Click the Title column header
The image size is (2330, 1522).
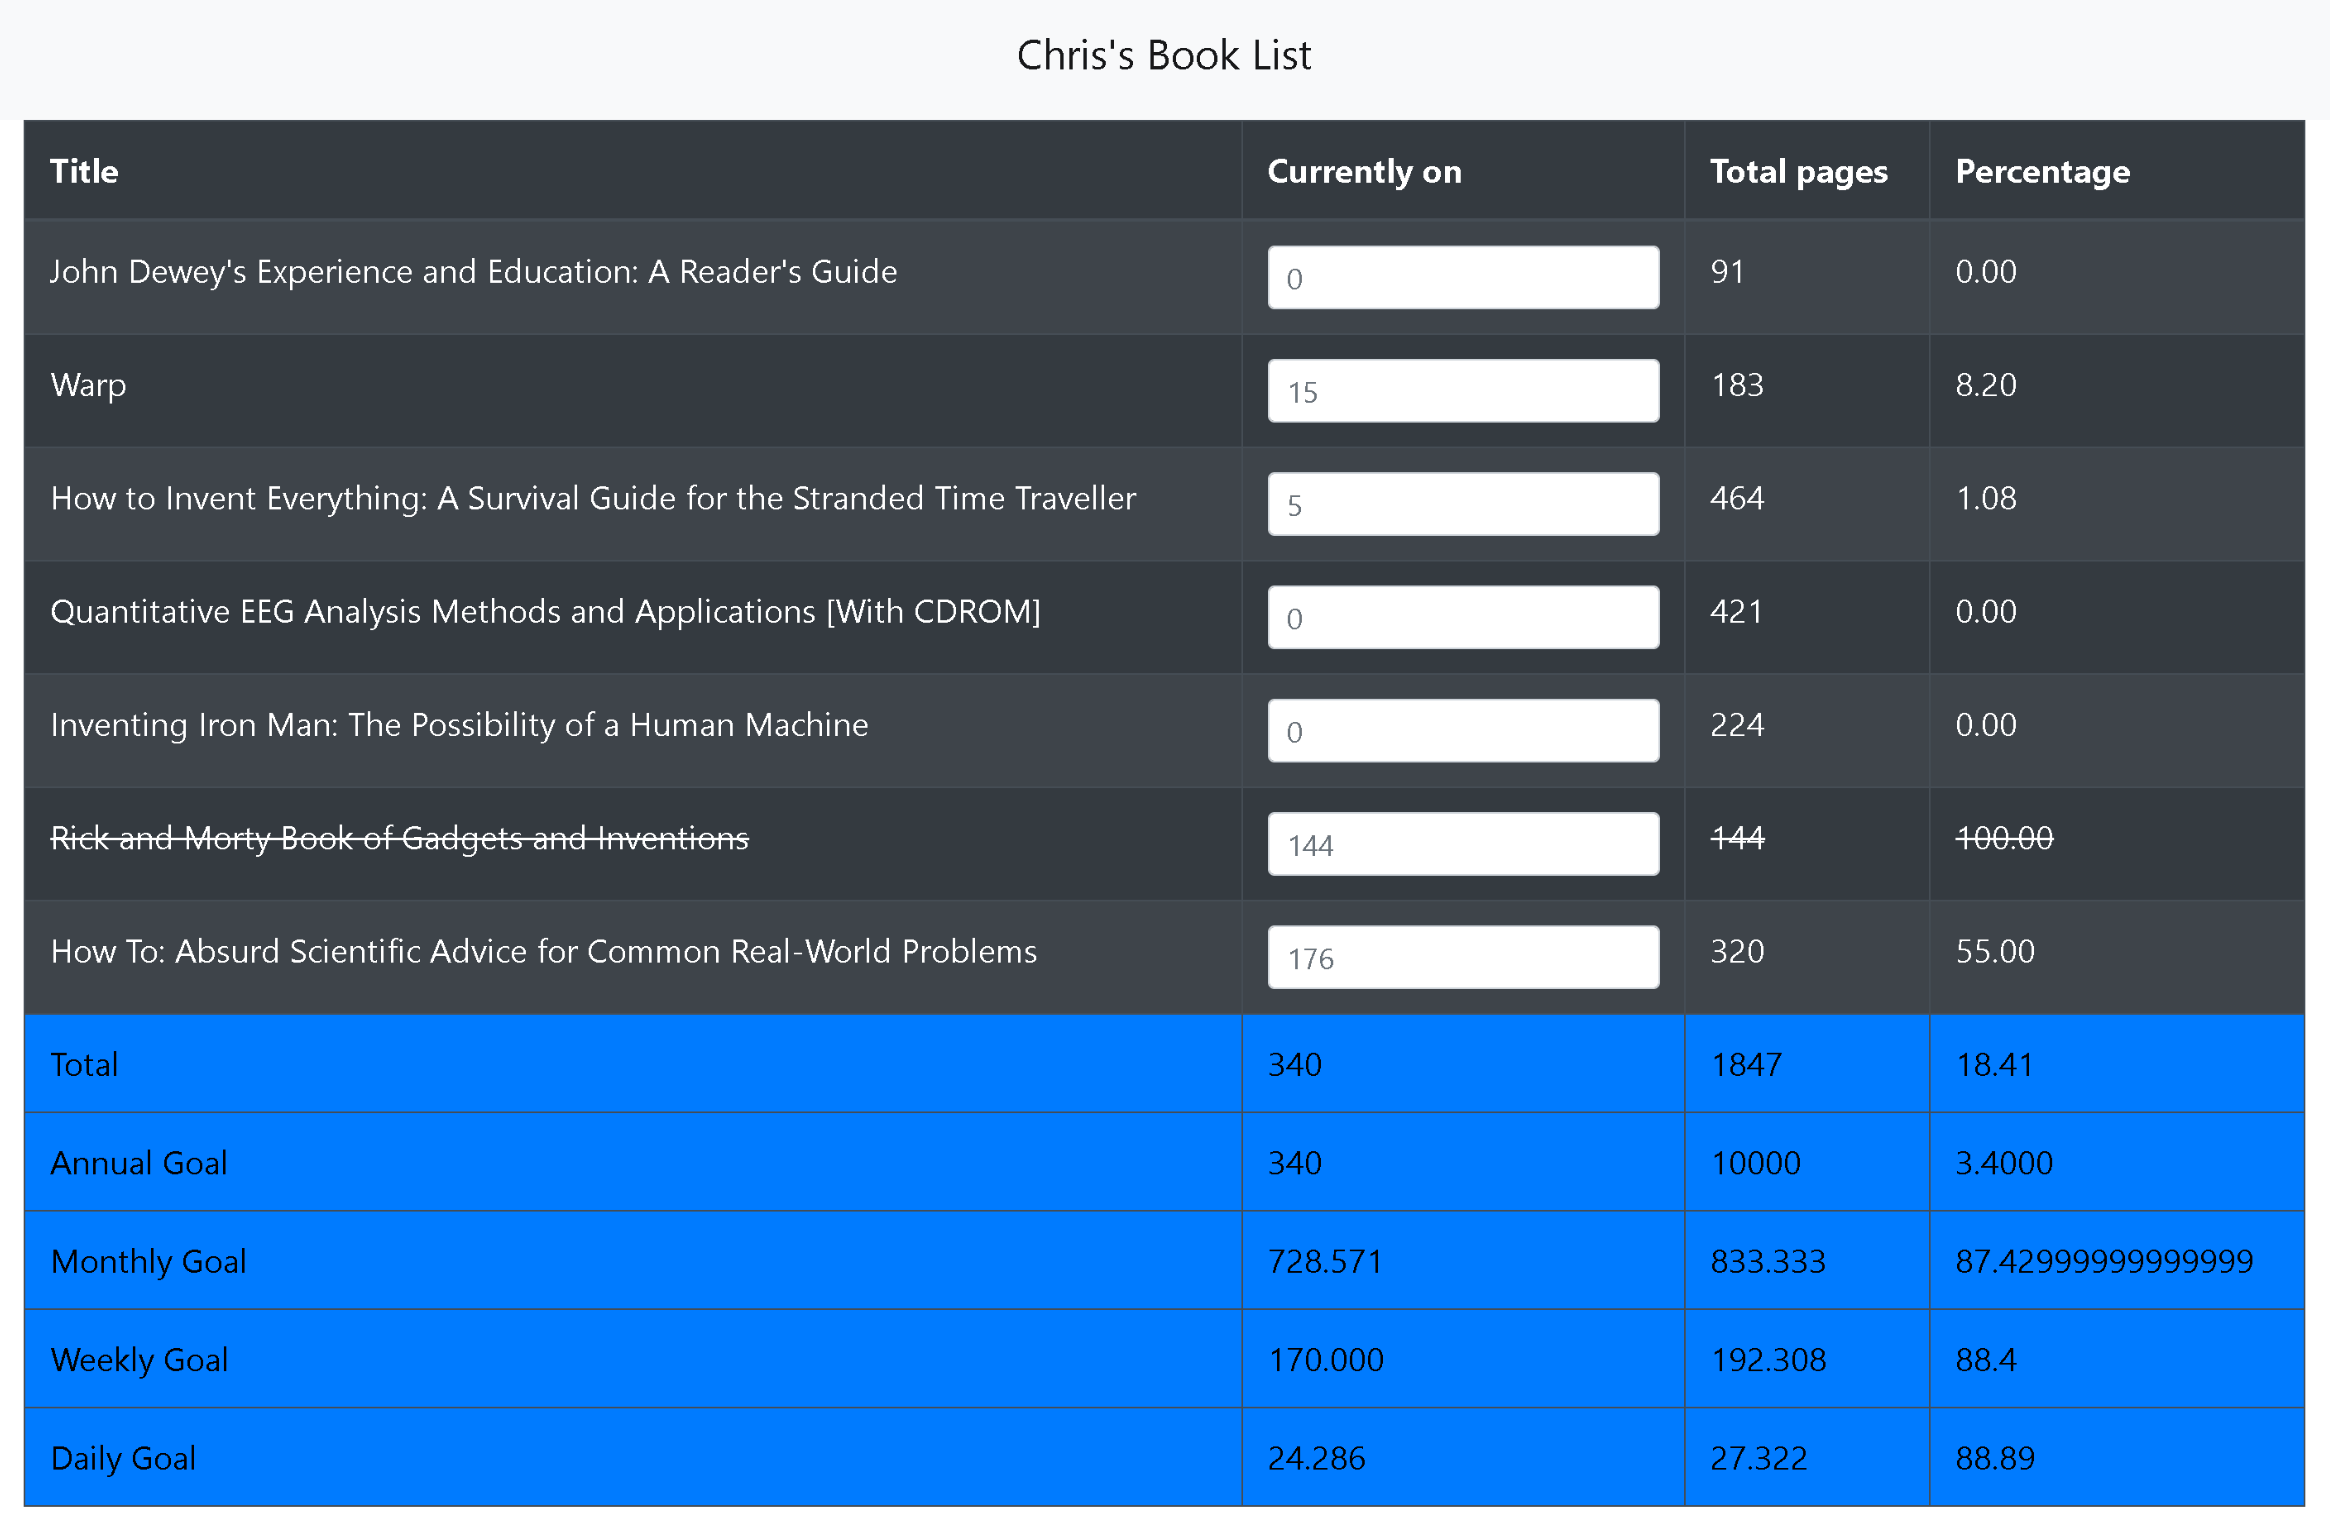point(84,171)
